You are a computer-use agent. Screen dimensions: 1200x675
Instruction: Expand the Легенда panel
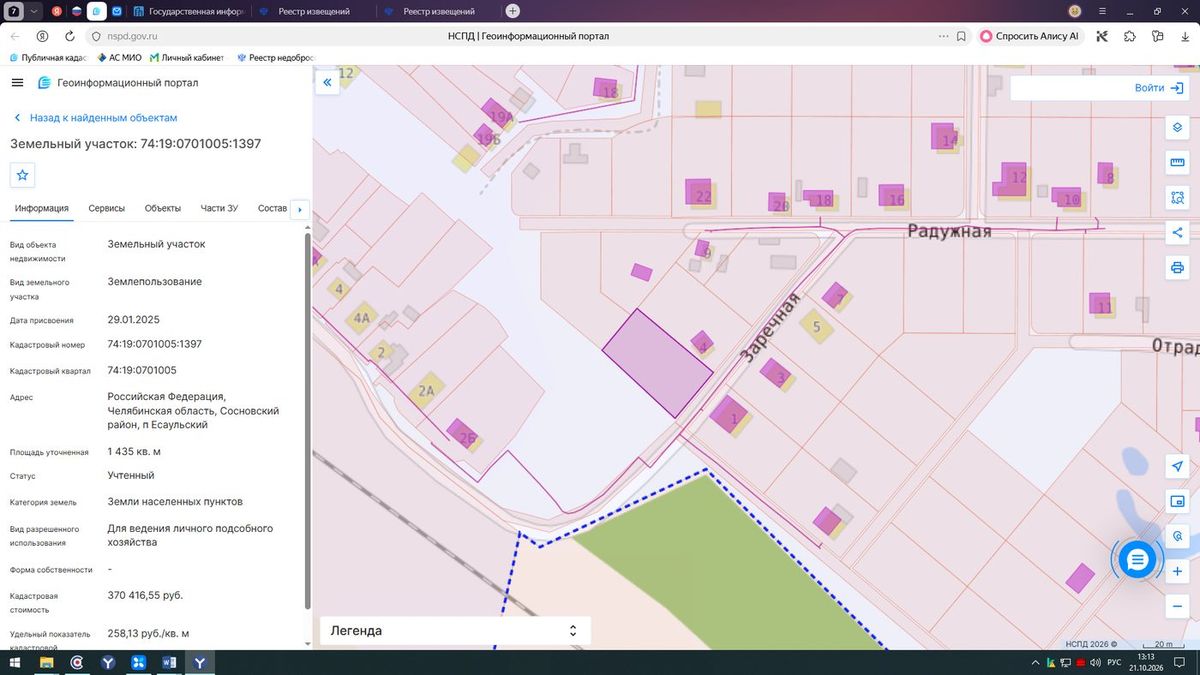coord(455,631)
